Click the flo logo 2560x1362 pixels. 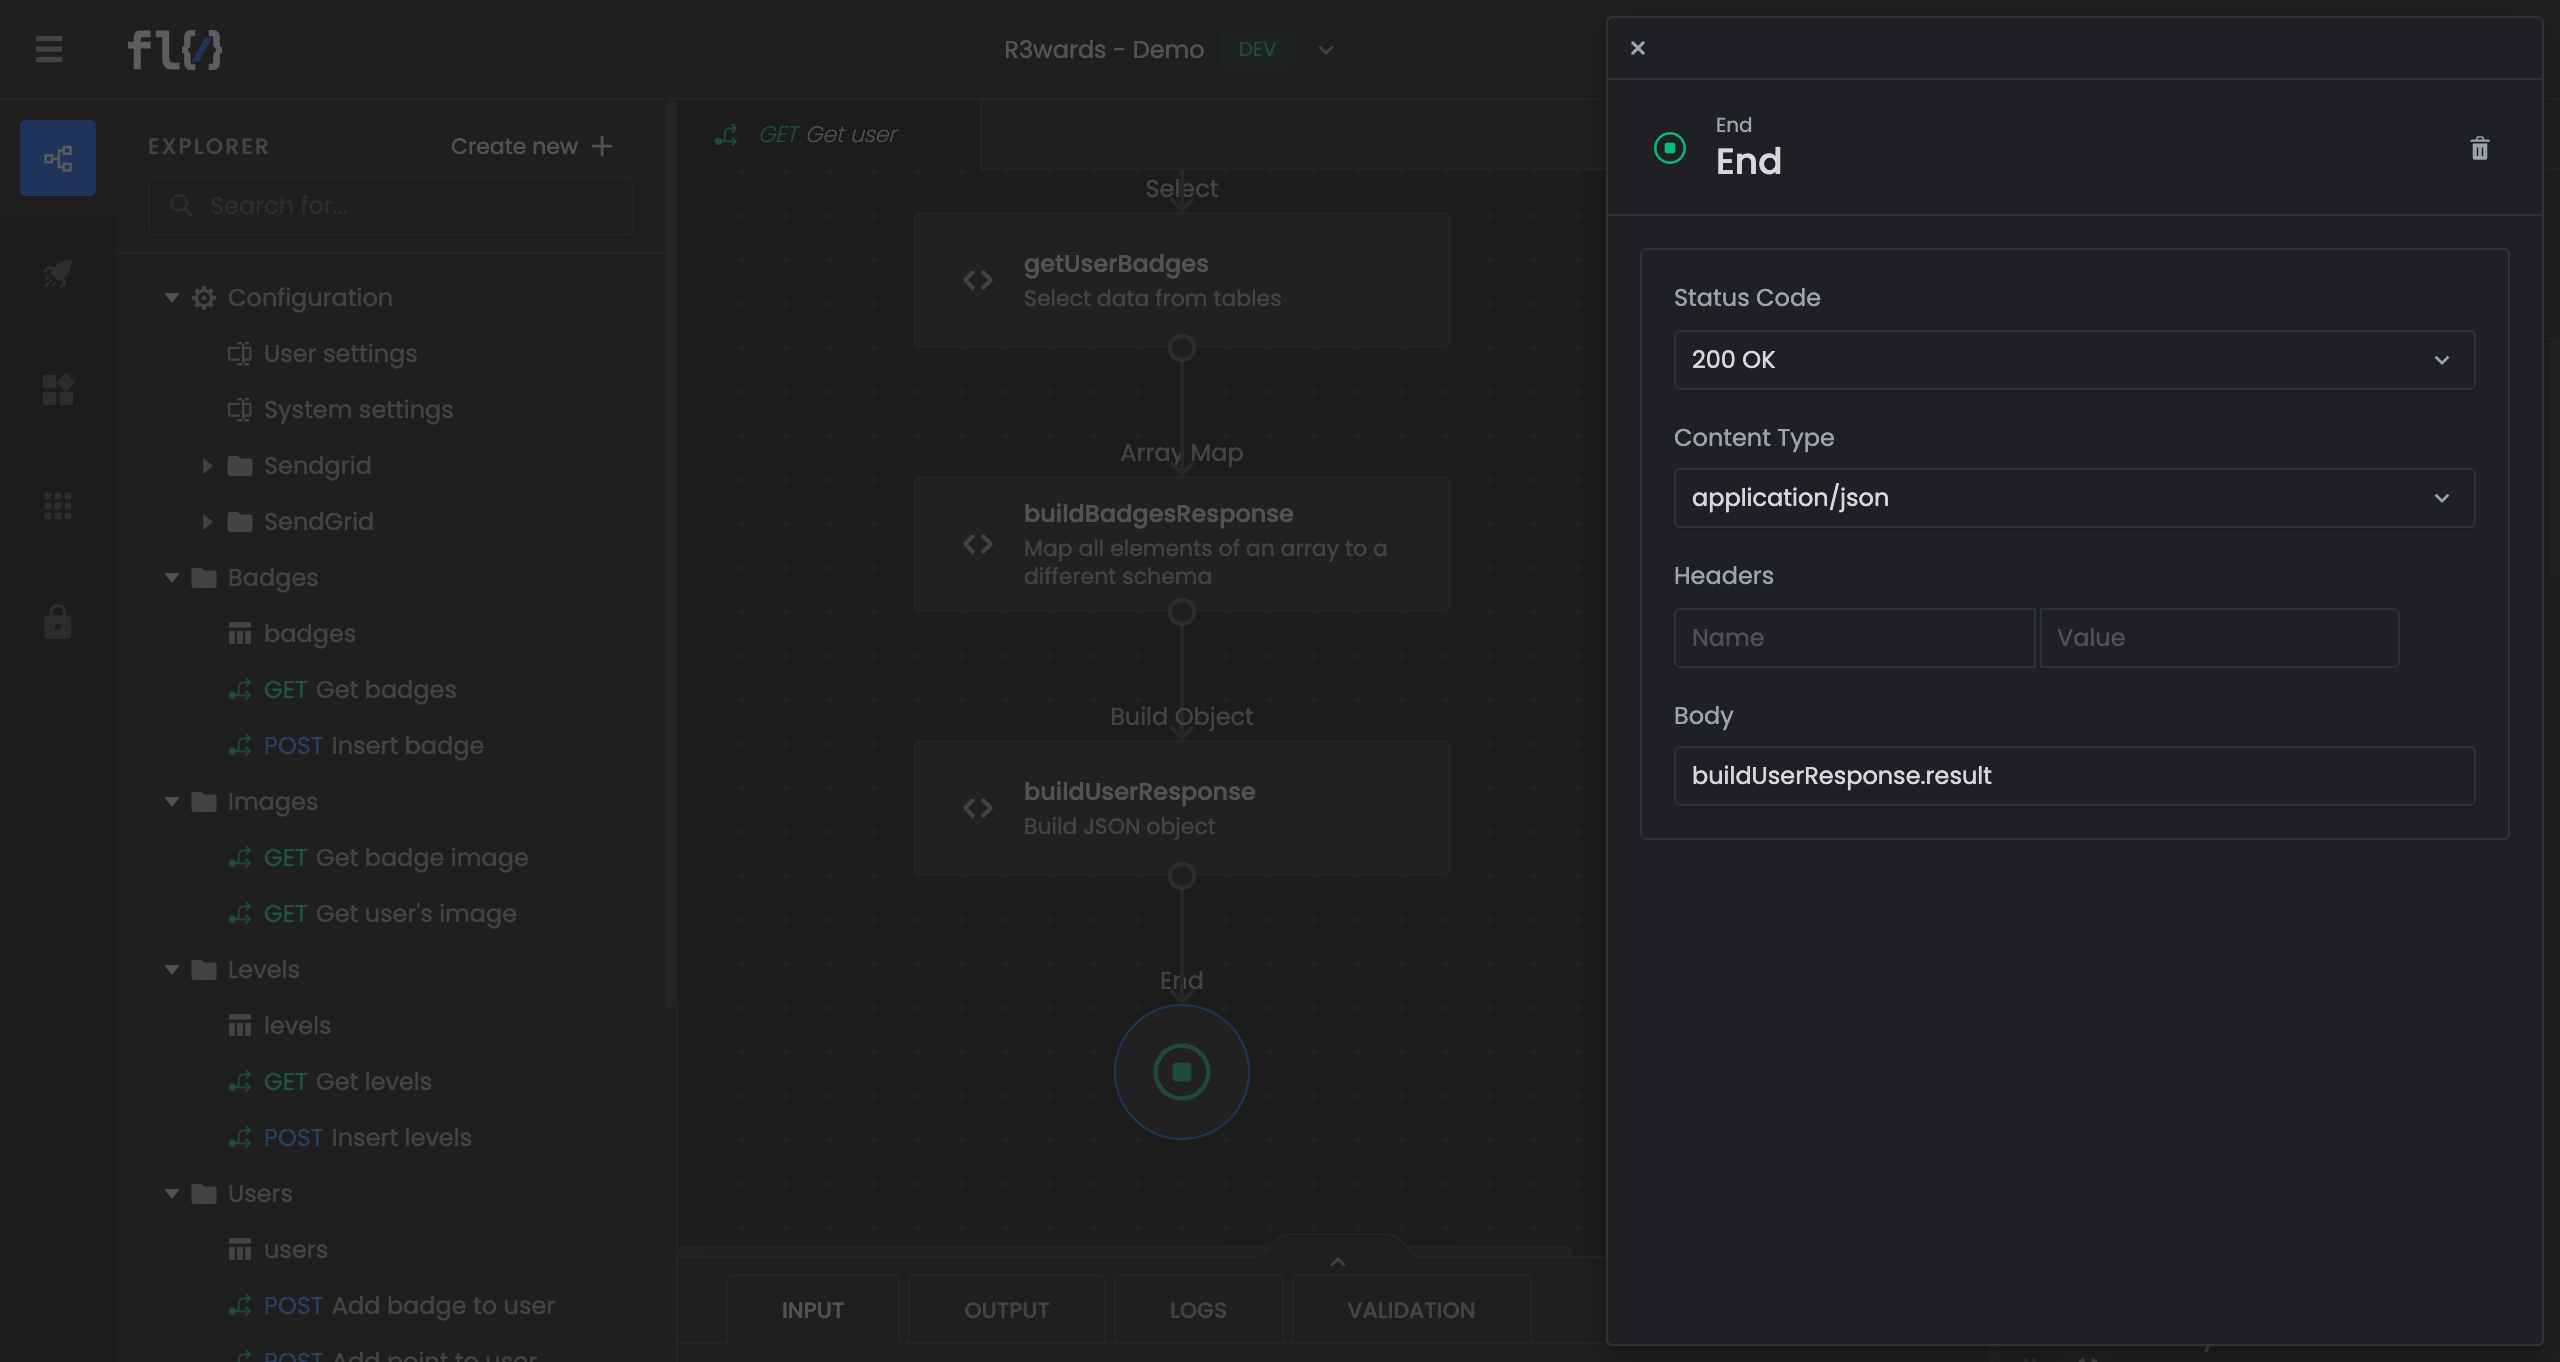pos(174,49)
